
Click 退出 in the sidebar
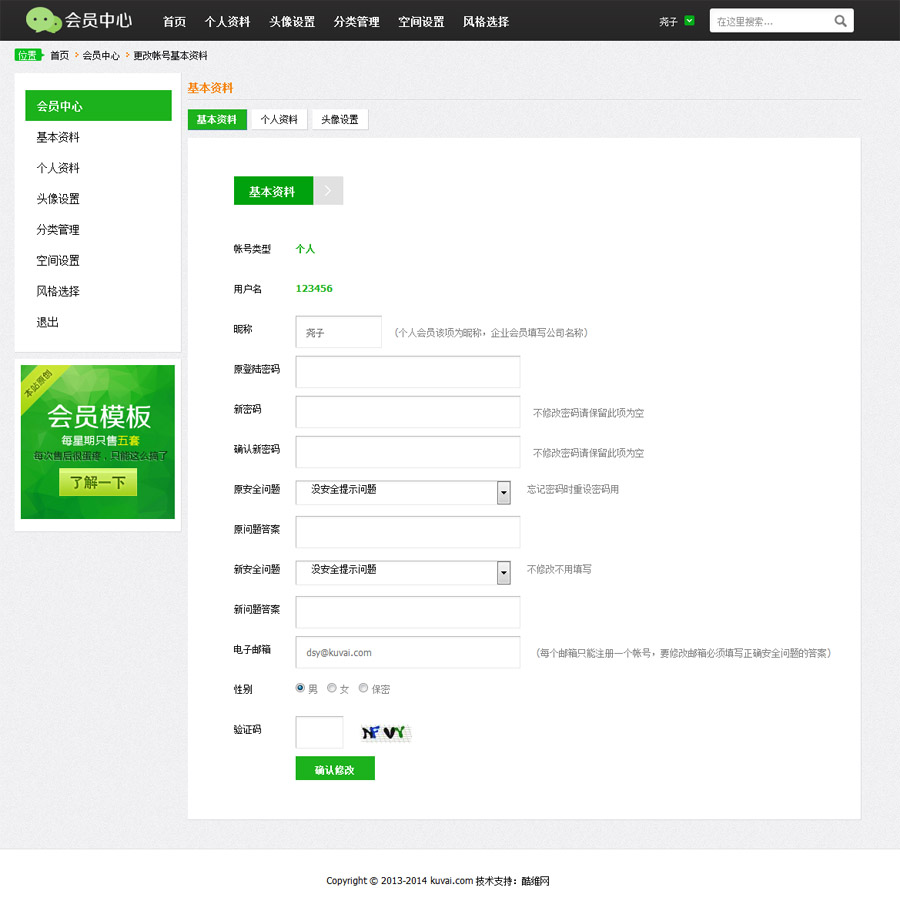(x=48, y=323)
